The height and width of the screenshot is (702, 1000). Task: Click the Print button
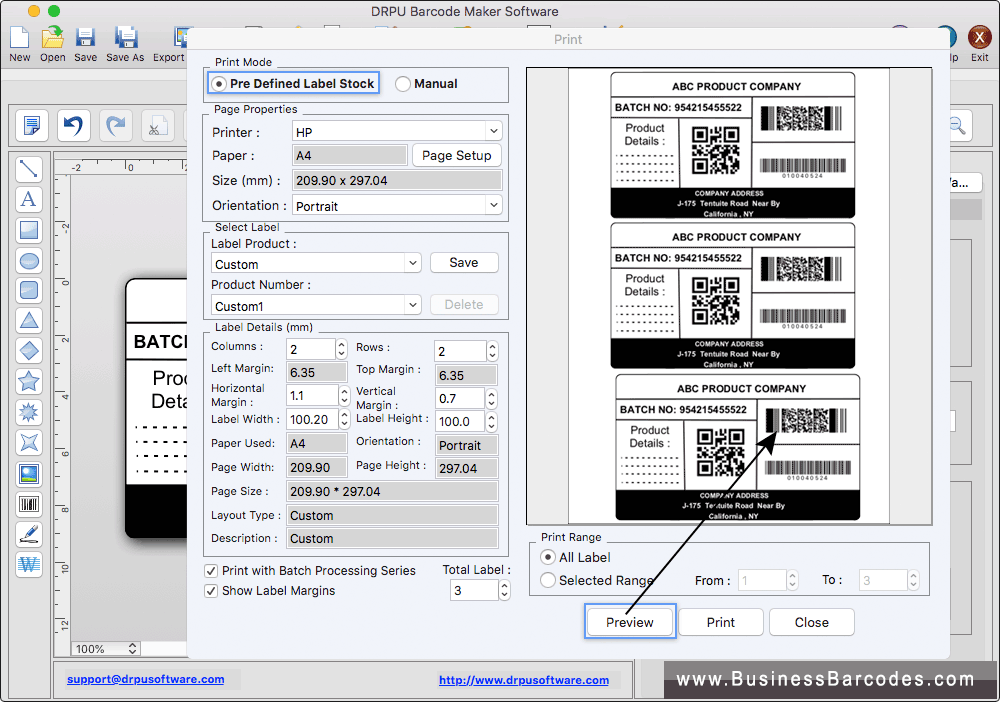[721, 622]
